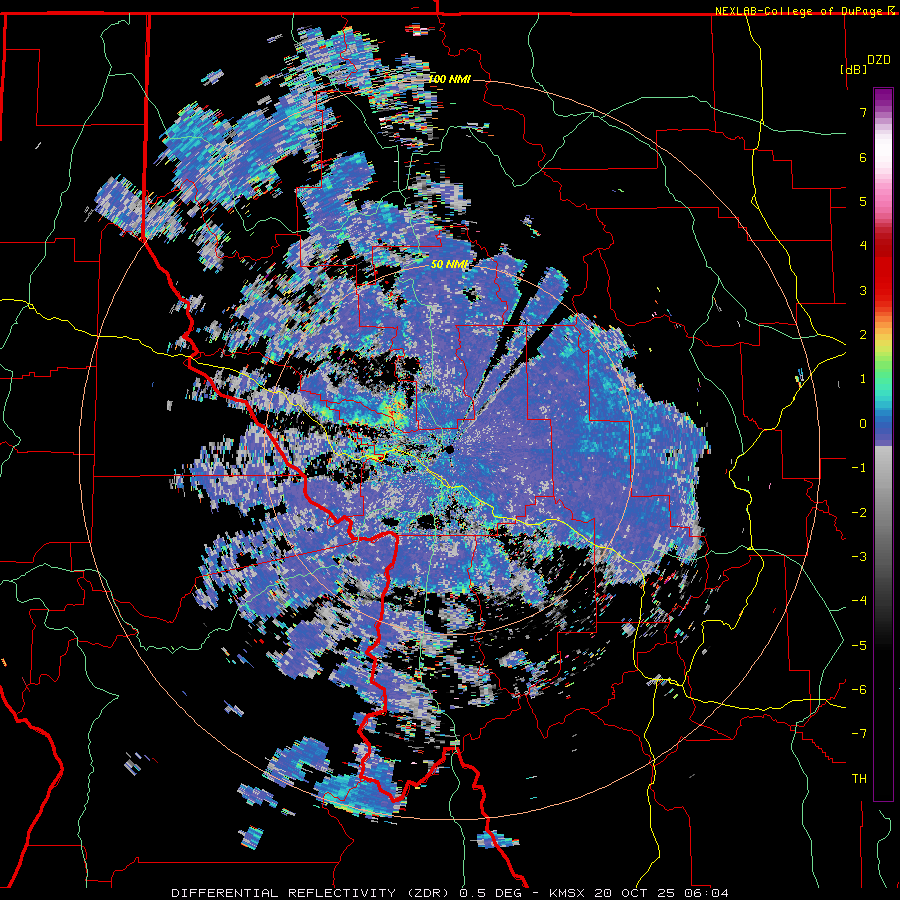Click the 0 value on the color scale
The image size is (900, 900).
863,424
